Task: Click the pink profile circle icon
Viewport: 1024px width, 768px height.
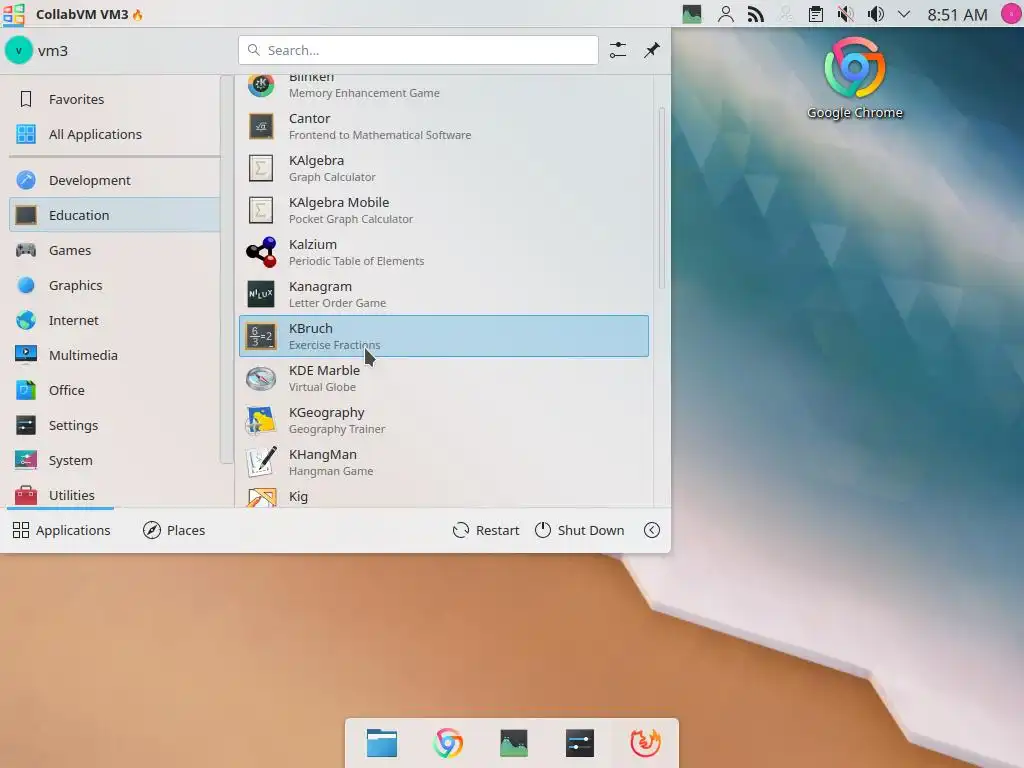Action: tap(1012, 14)
